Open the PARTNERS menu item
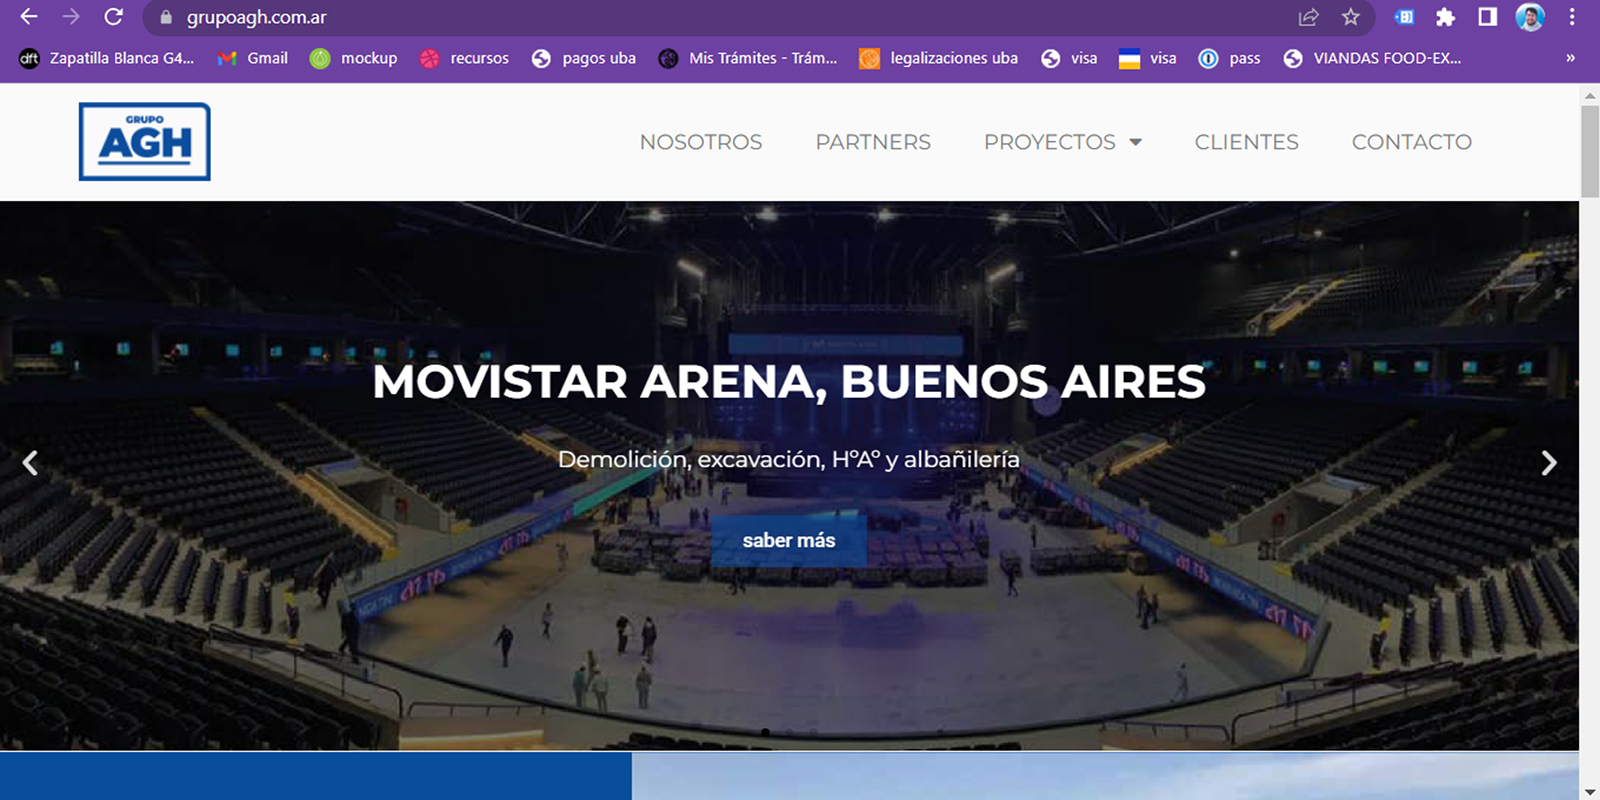 point(873,142)
